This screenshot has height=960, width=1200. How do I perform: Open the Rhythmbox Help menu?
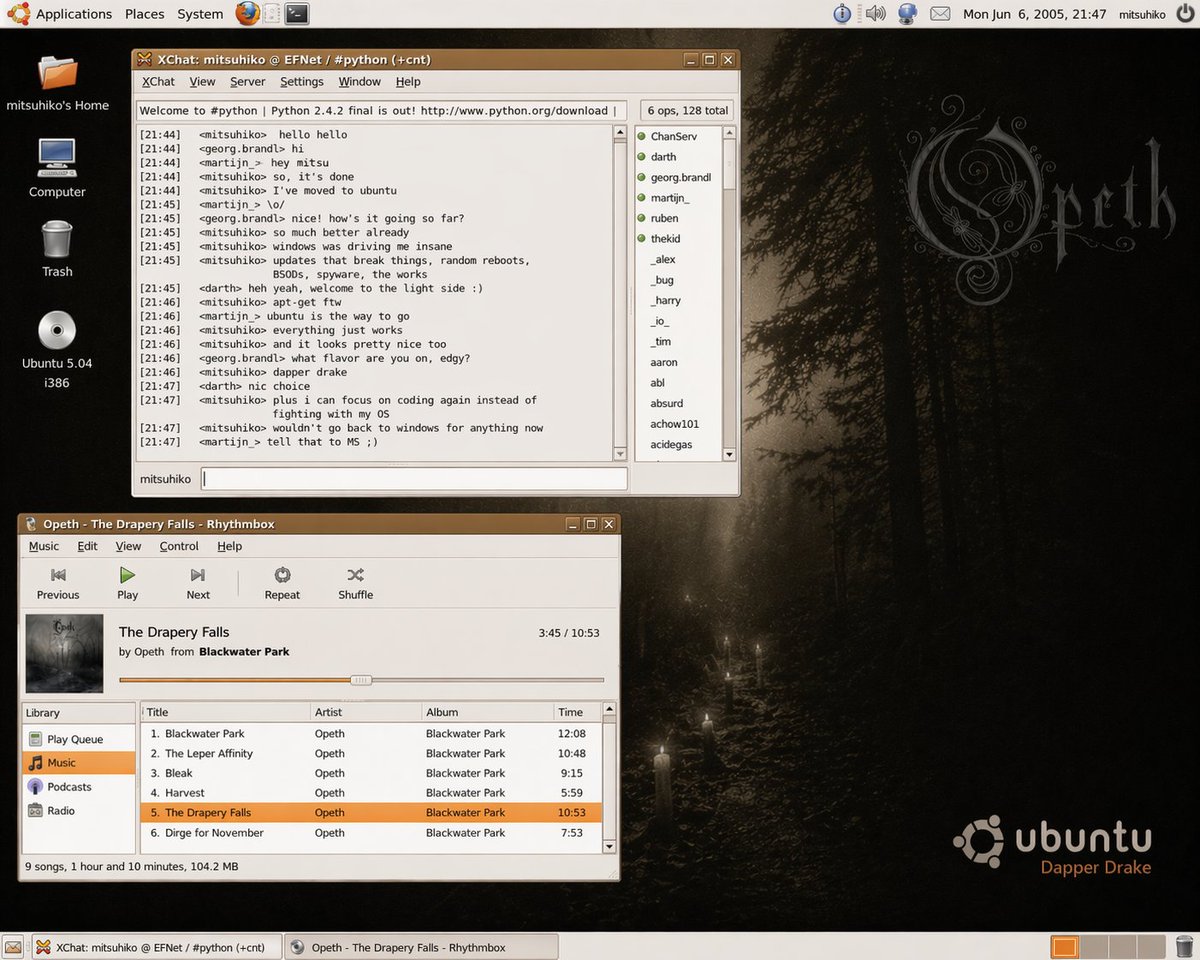tap(230, 546)
